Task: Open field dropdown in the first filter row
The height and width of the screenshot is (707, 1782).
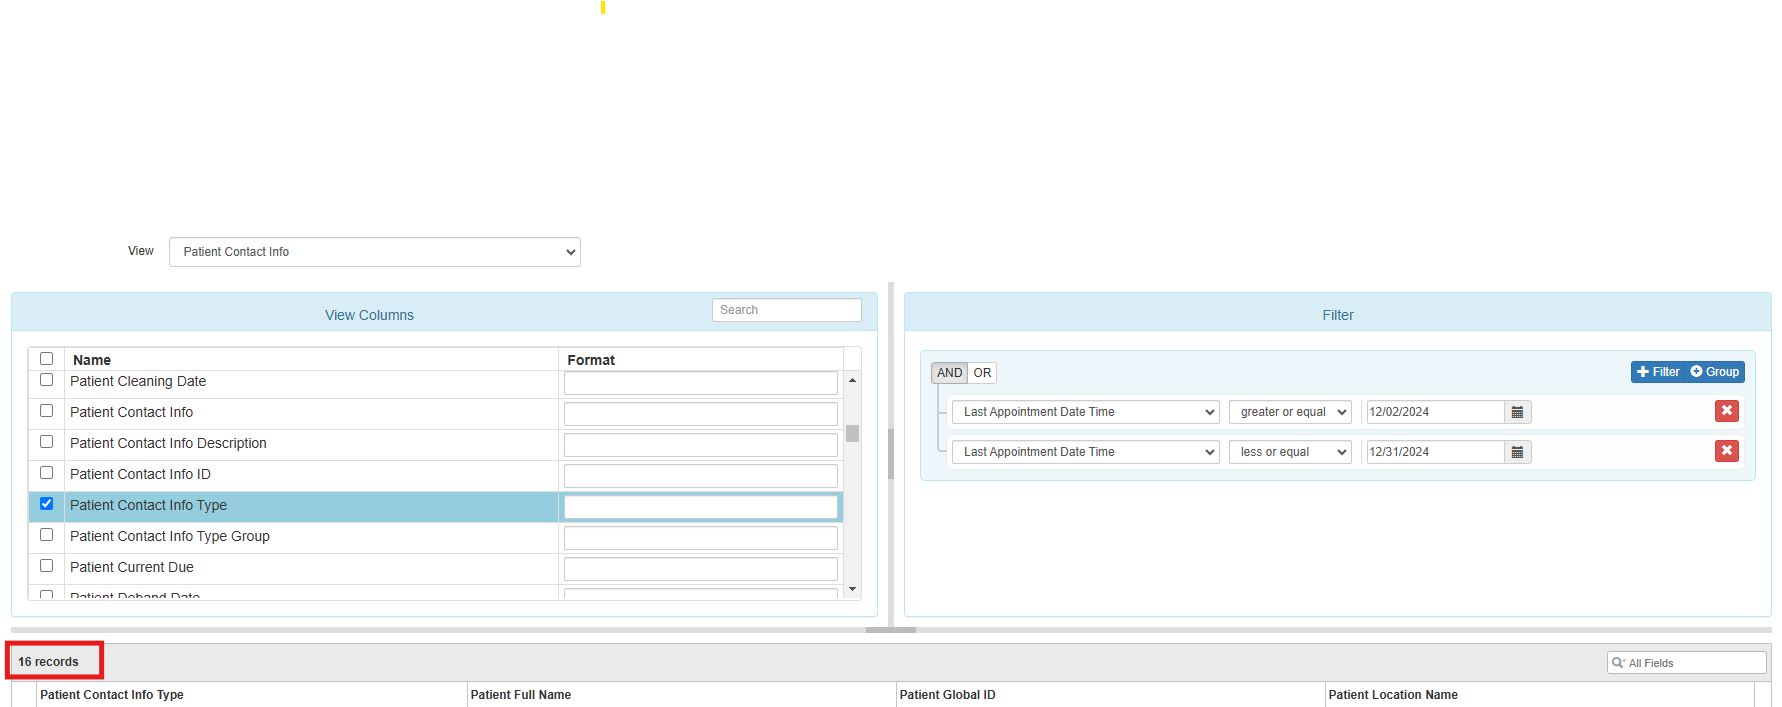Action: click(1085, 412)
